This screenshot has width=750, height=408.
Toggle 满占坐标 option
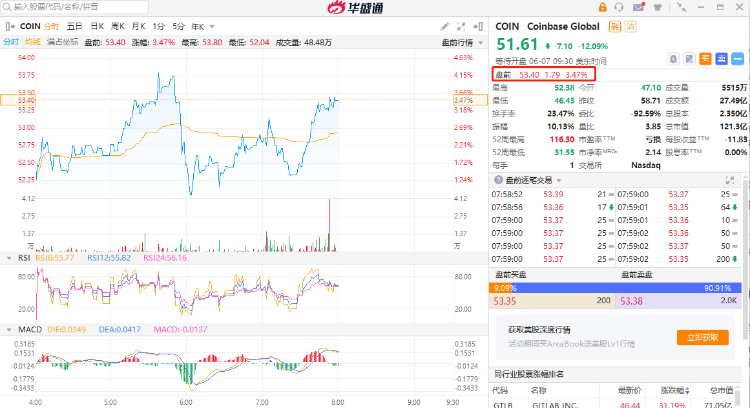(63, 42)
